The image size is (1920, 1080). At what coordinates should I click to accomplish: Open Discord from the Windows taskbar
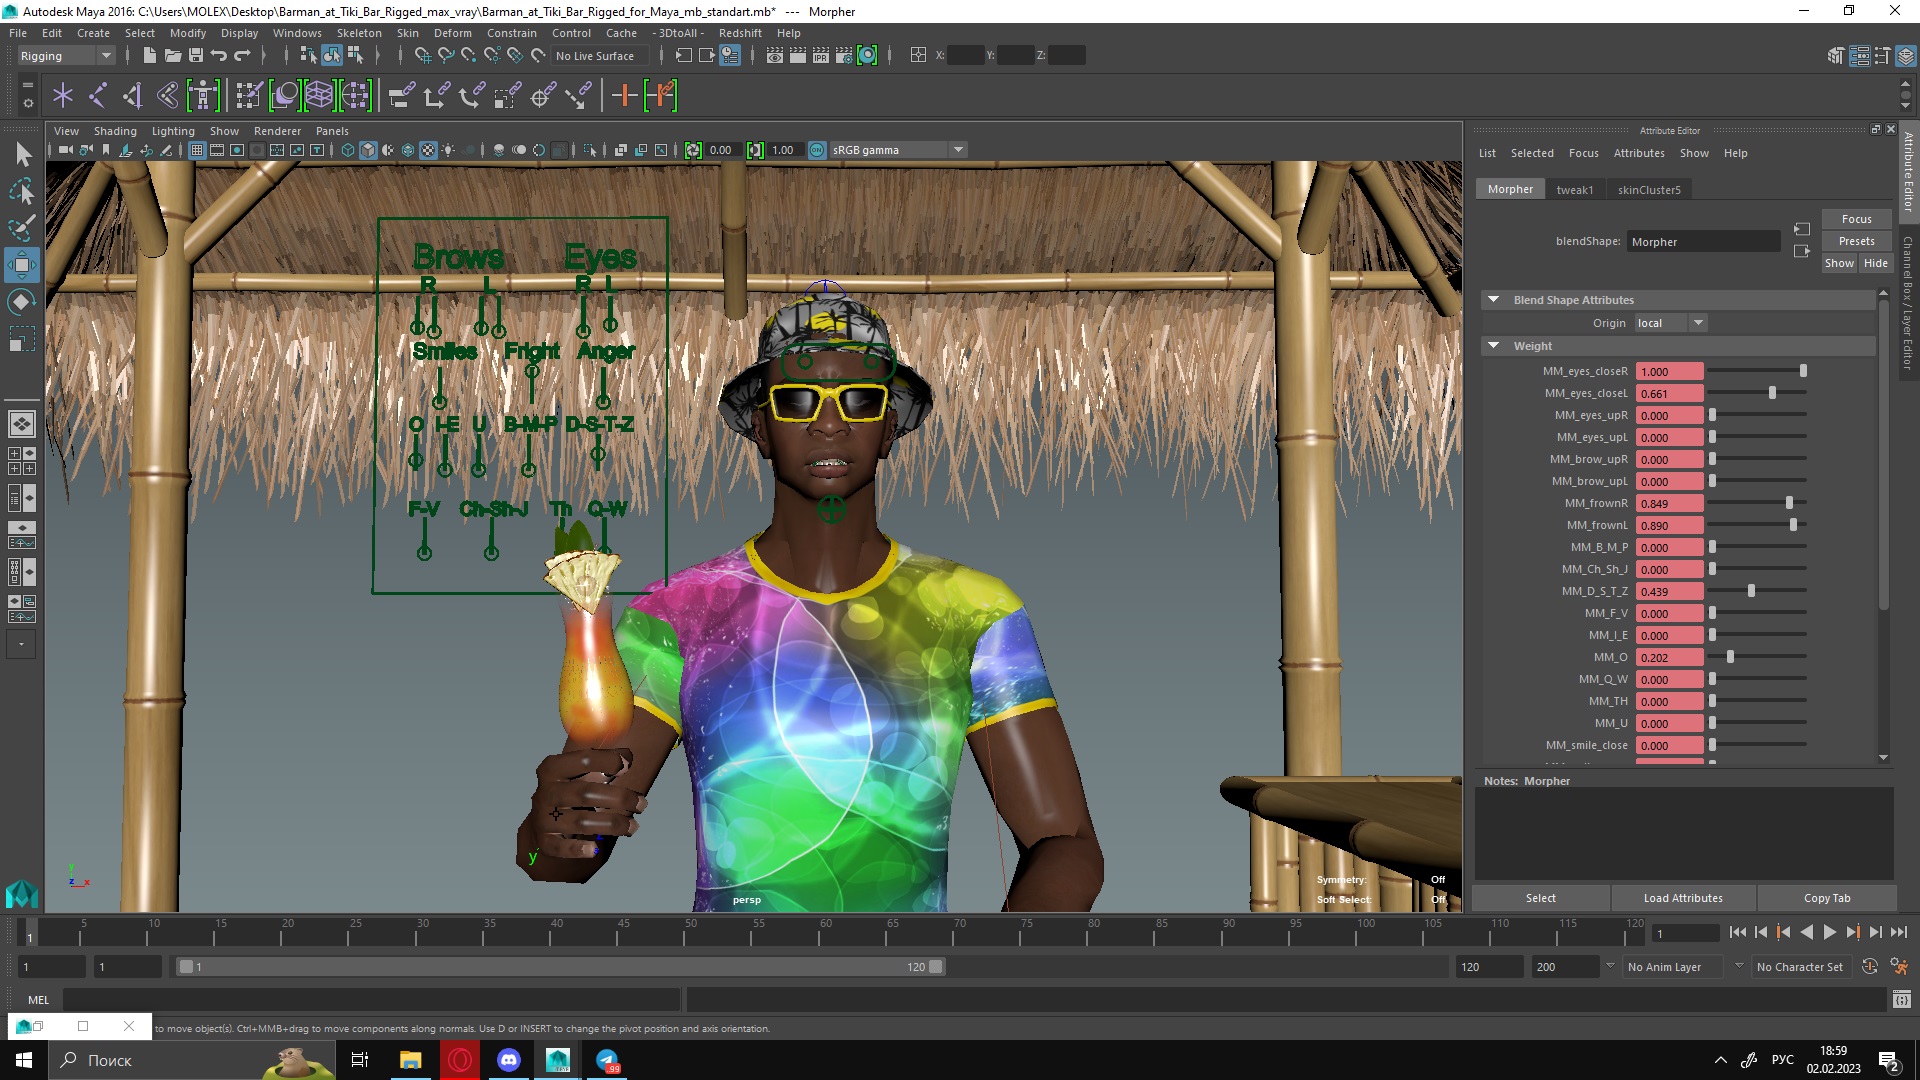point(509,1060)
